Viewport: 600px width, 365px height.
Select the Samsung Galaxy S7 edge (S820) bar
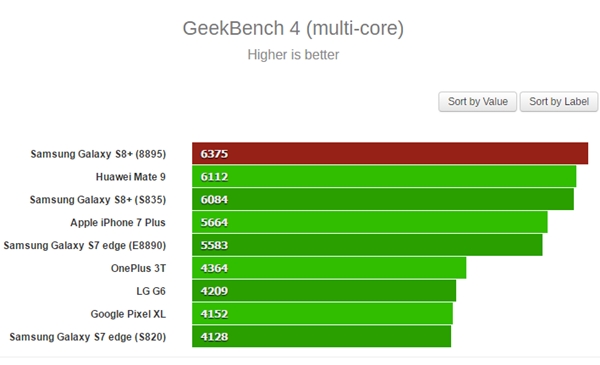click(x=321, y=337)
